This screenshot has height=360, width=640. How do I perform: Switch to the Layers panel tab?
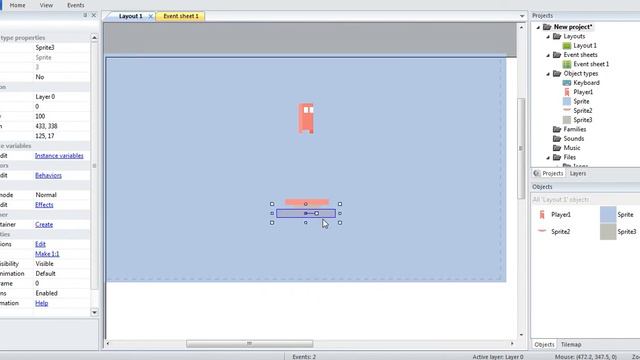(578, 173)
